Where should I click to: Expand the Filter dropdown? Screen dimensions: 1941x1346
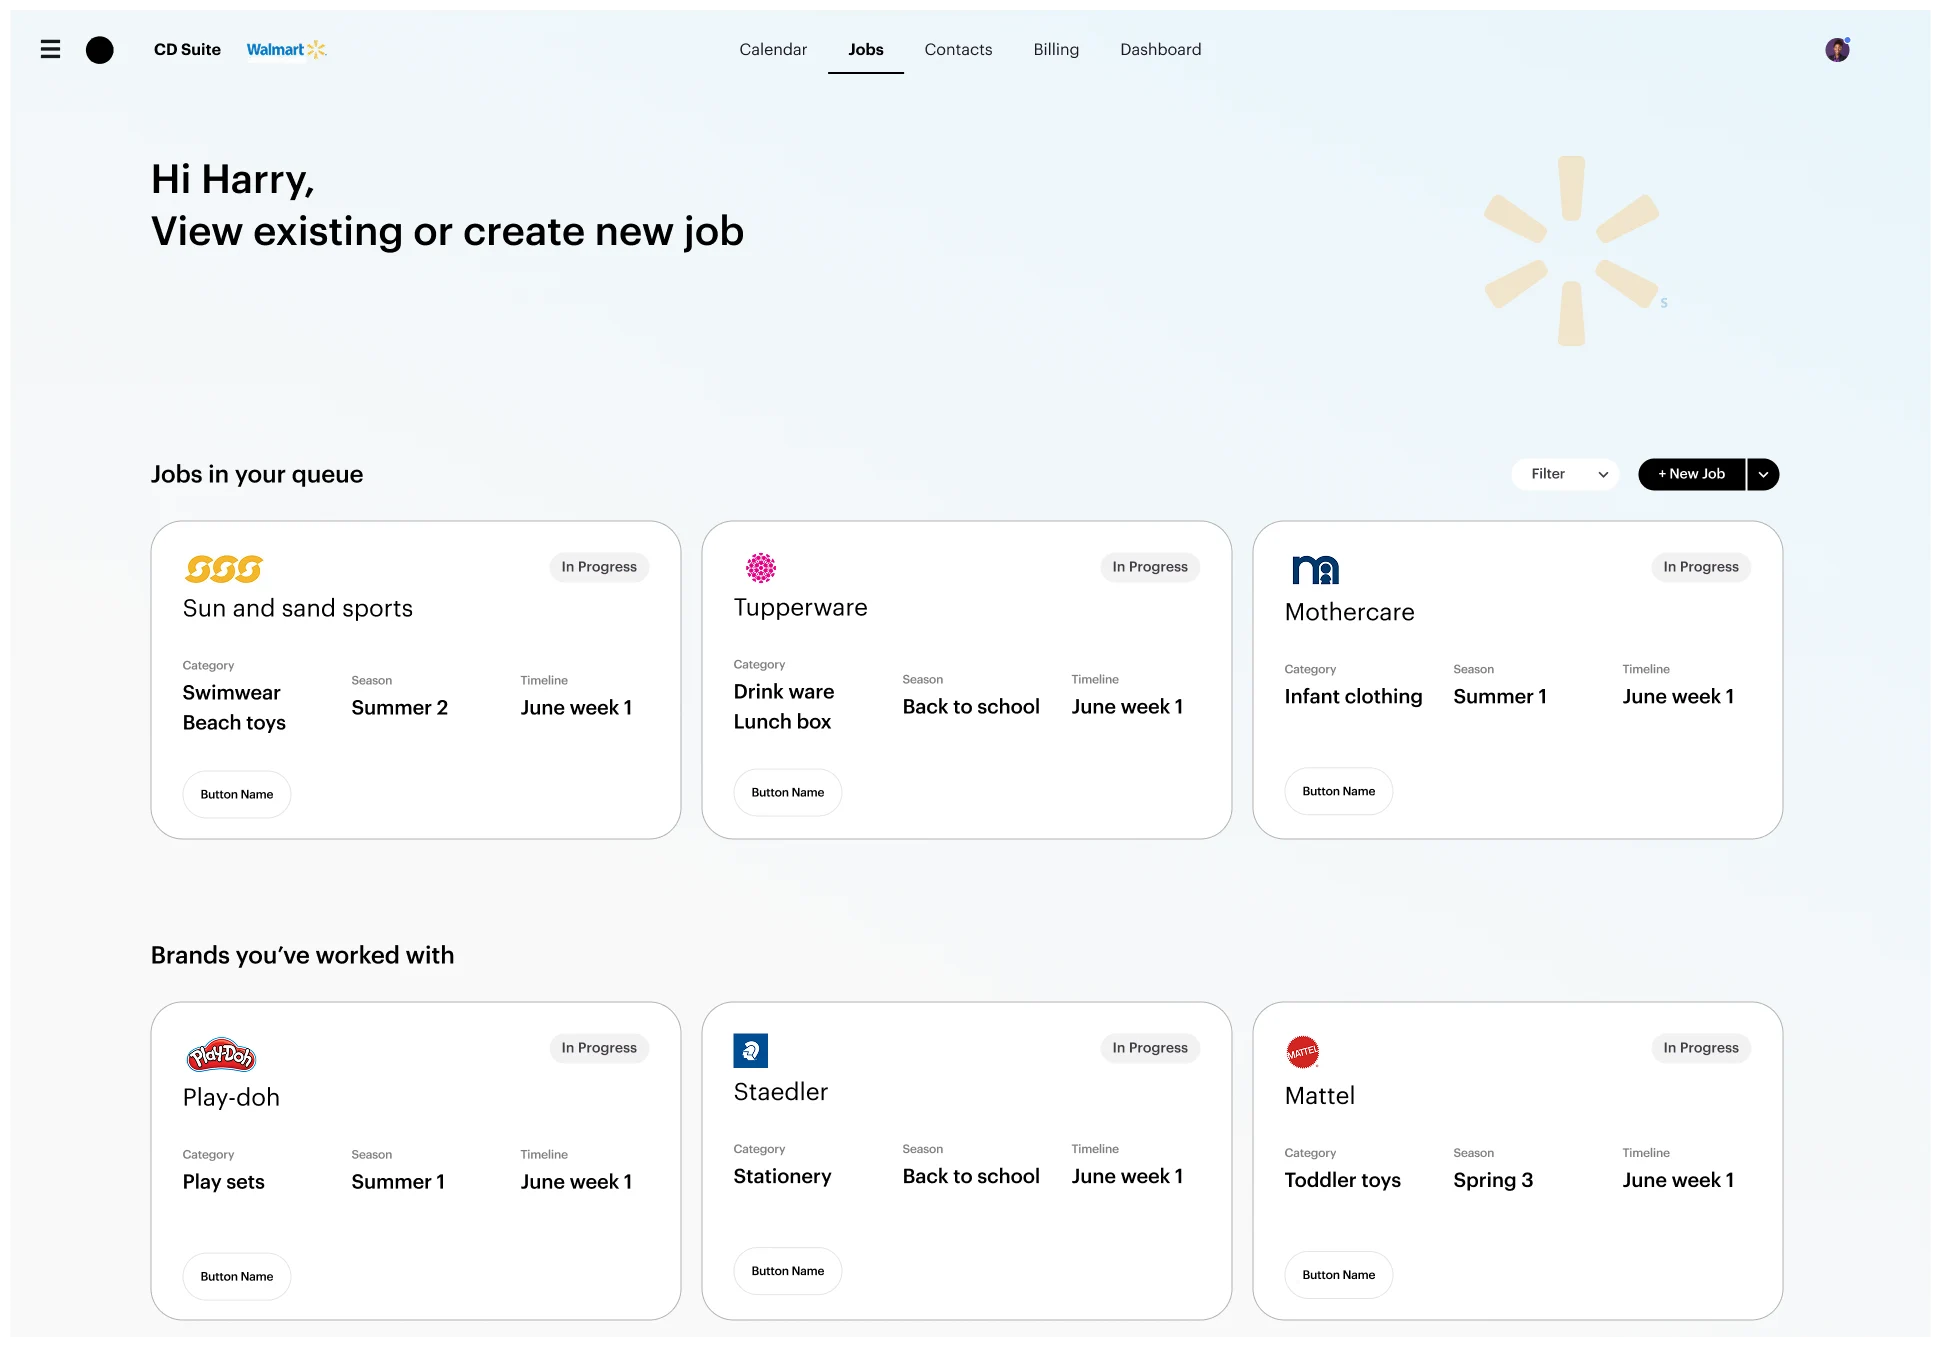tap(1566, 474)
